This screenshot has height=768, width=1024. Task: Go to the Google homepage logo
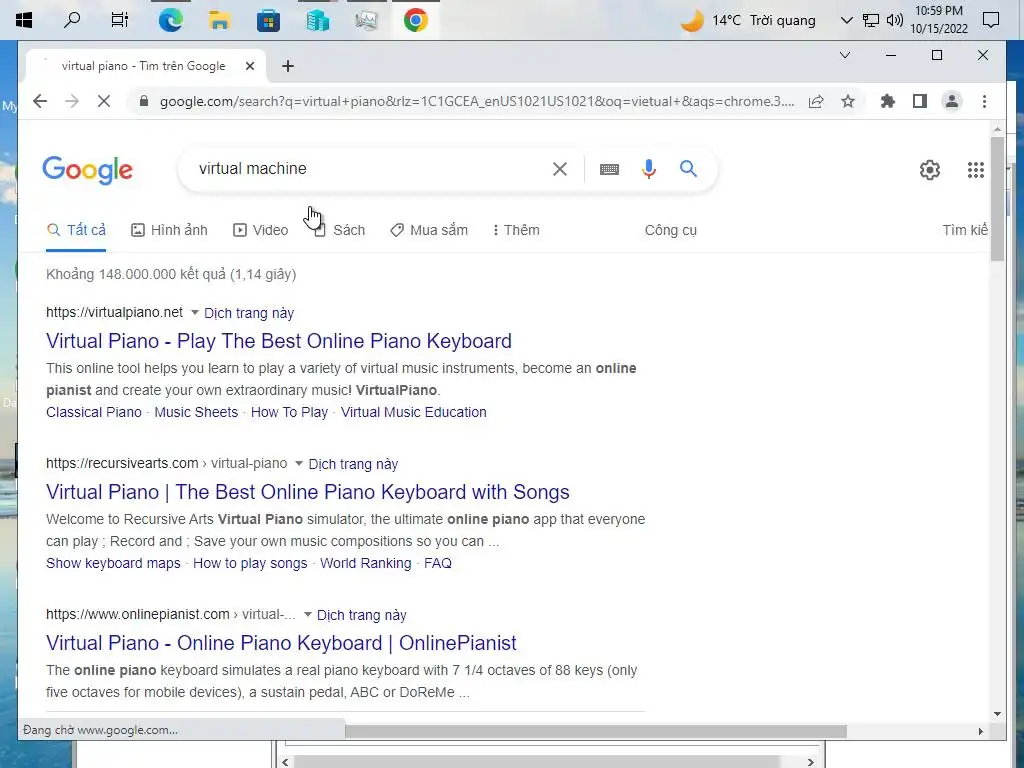(88, 170)
